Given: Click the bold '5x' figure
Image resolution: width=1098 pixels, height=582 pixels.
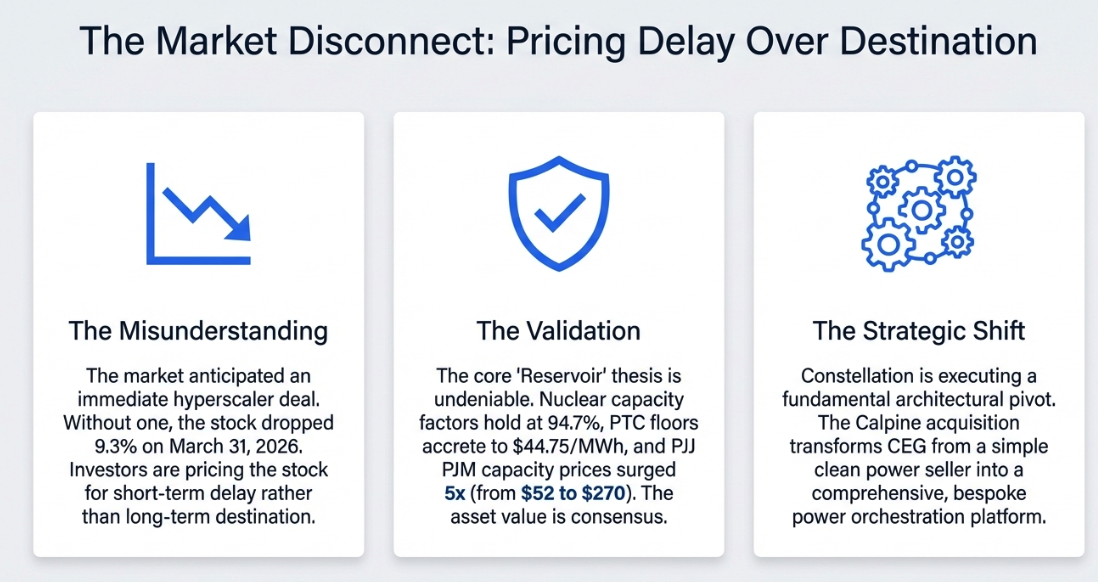Looking at the screenshot, I should pyautogui.click(x=454, y=493).
